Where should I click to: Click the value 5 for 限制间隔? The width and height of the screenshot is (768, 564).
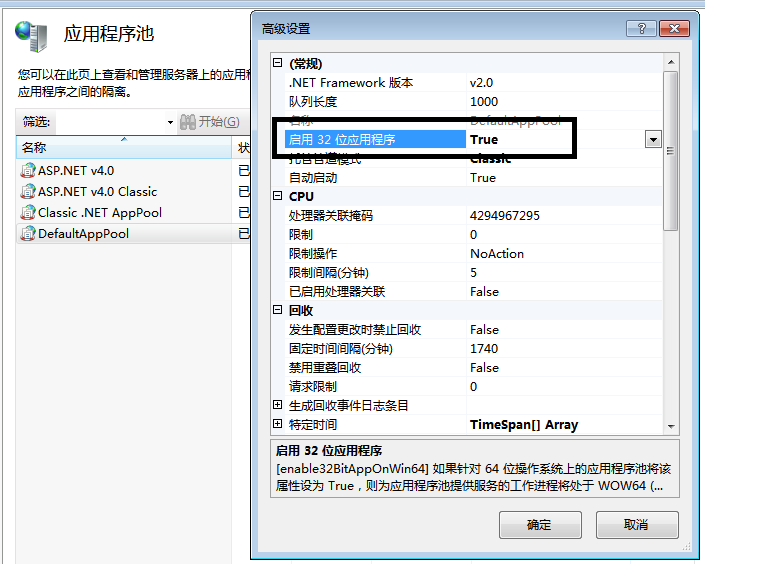(473, 273)
